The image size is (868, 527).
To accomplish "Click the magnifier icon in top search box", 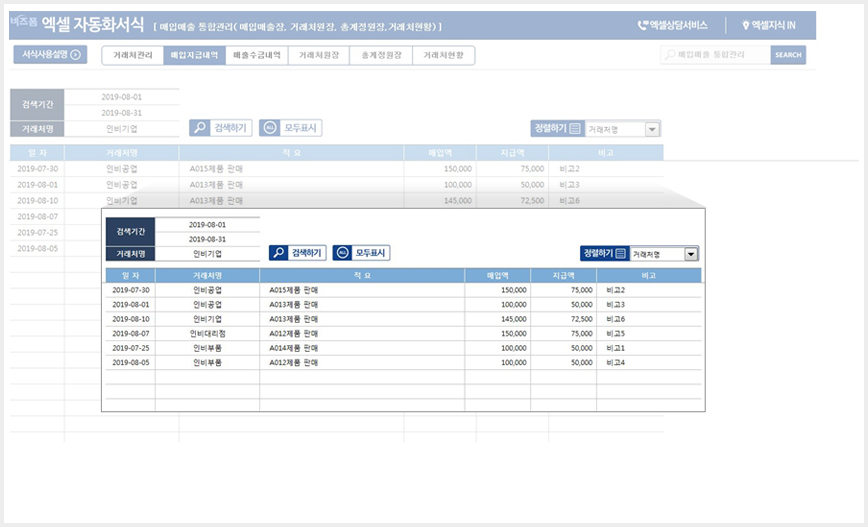I will 670,54.
